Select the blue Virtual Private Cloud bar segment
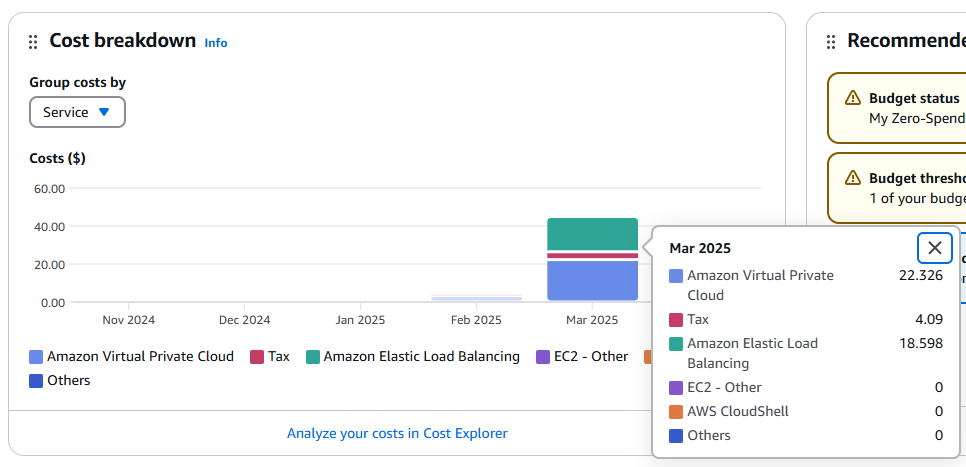Viewport: 966px width, 467px height. (x=592, y=280)
